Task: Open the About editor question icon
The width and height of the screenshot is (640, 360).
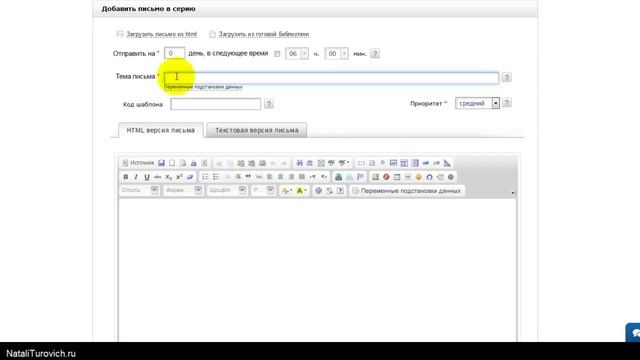Action: [x=340, y=191]
